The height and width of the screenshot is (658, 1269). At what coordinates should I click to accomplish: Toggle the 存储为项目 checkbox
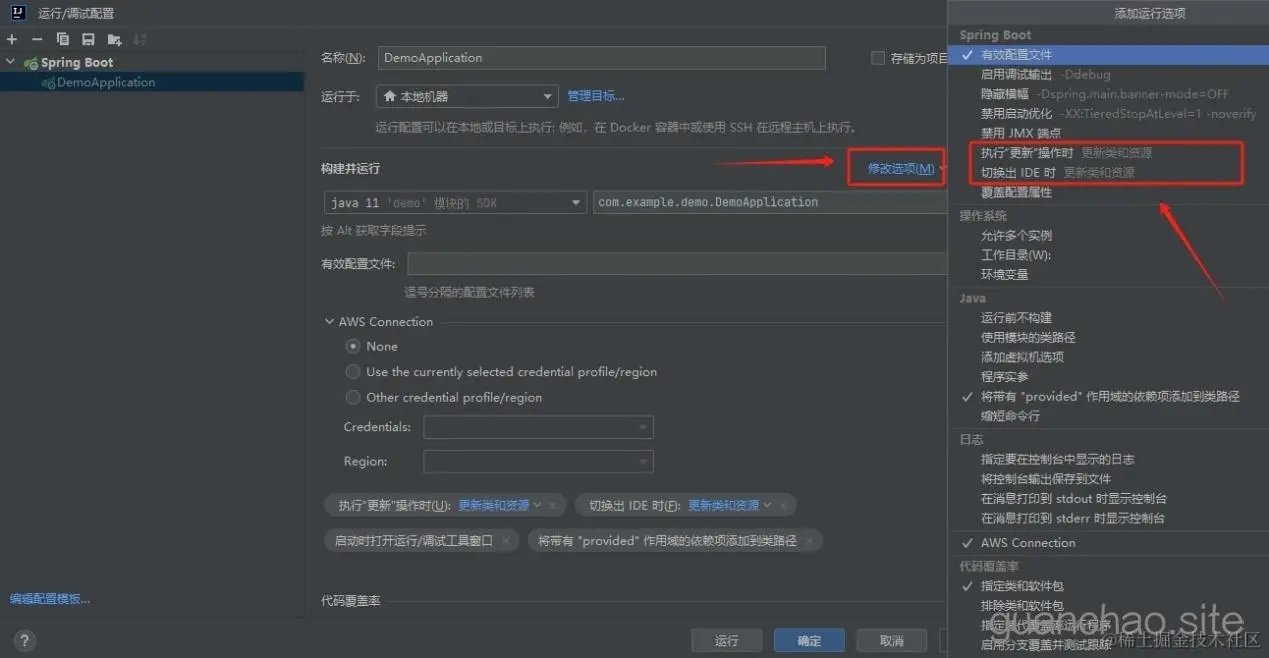click(878, 58)
